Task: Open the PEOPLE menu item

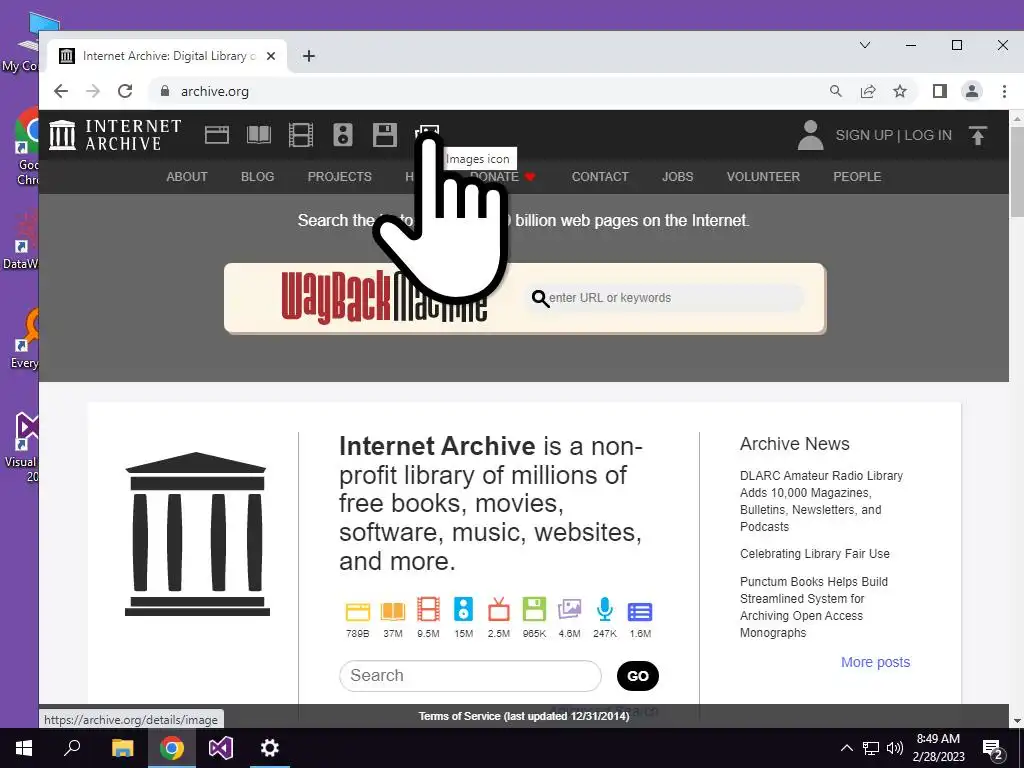Action: [857, 176]
